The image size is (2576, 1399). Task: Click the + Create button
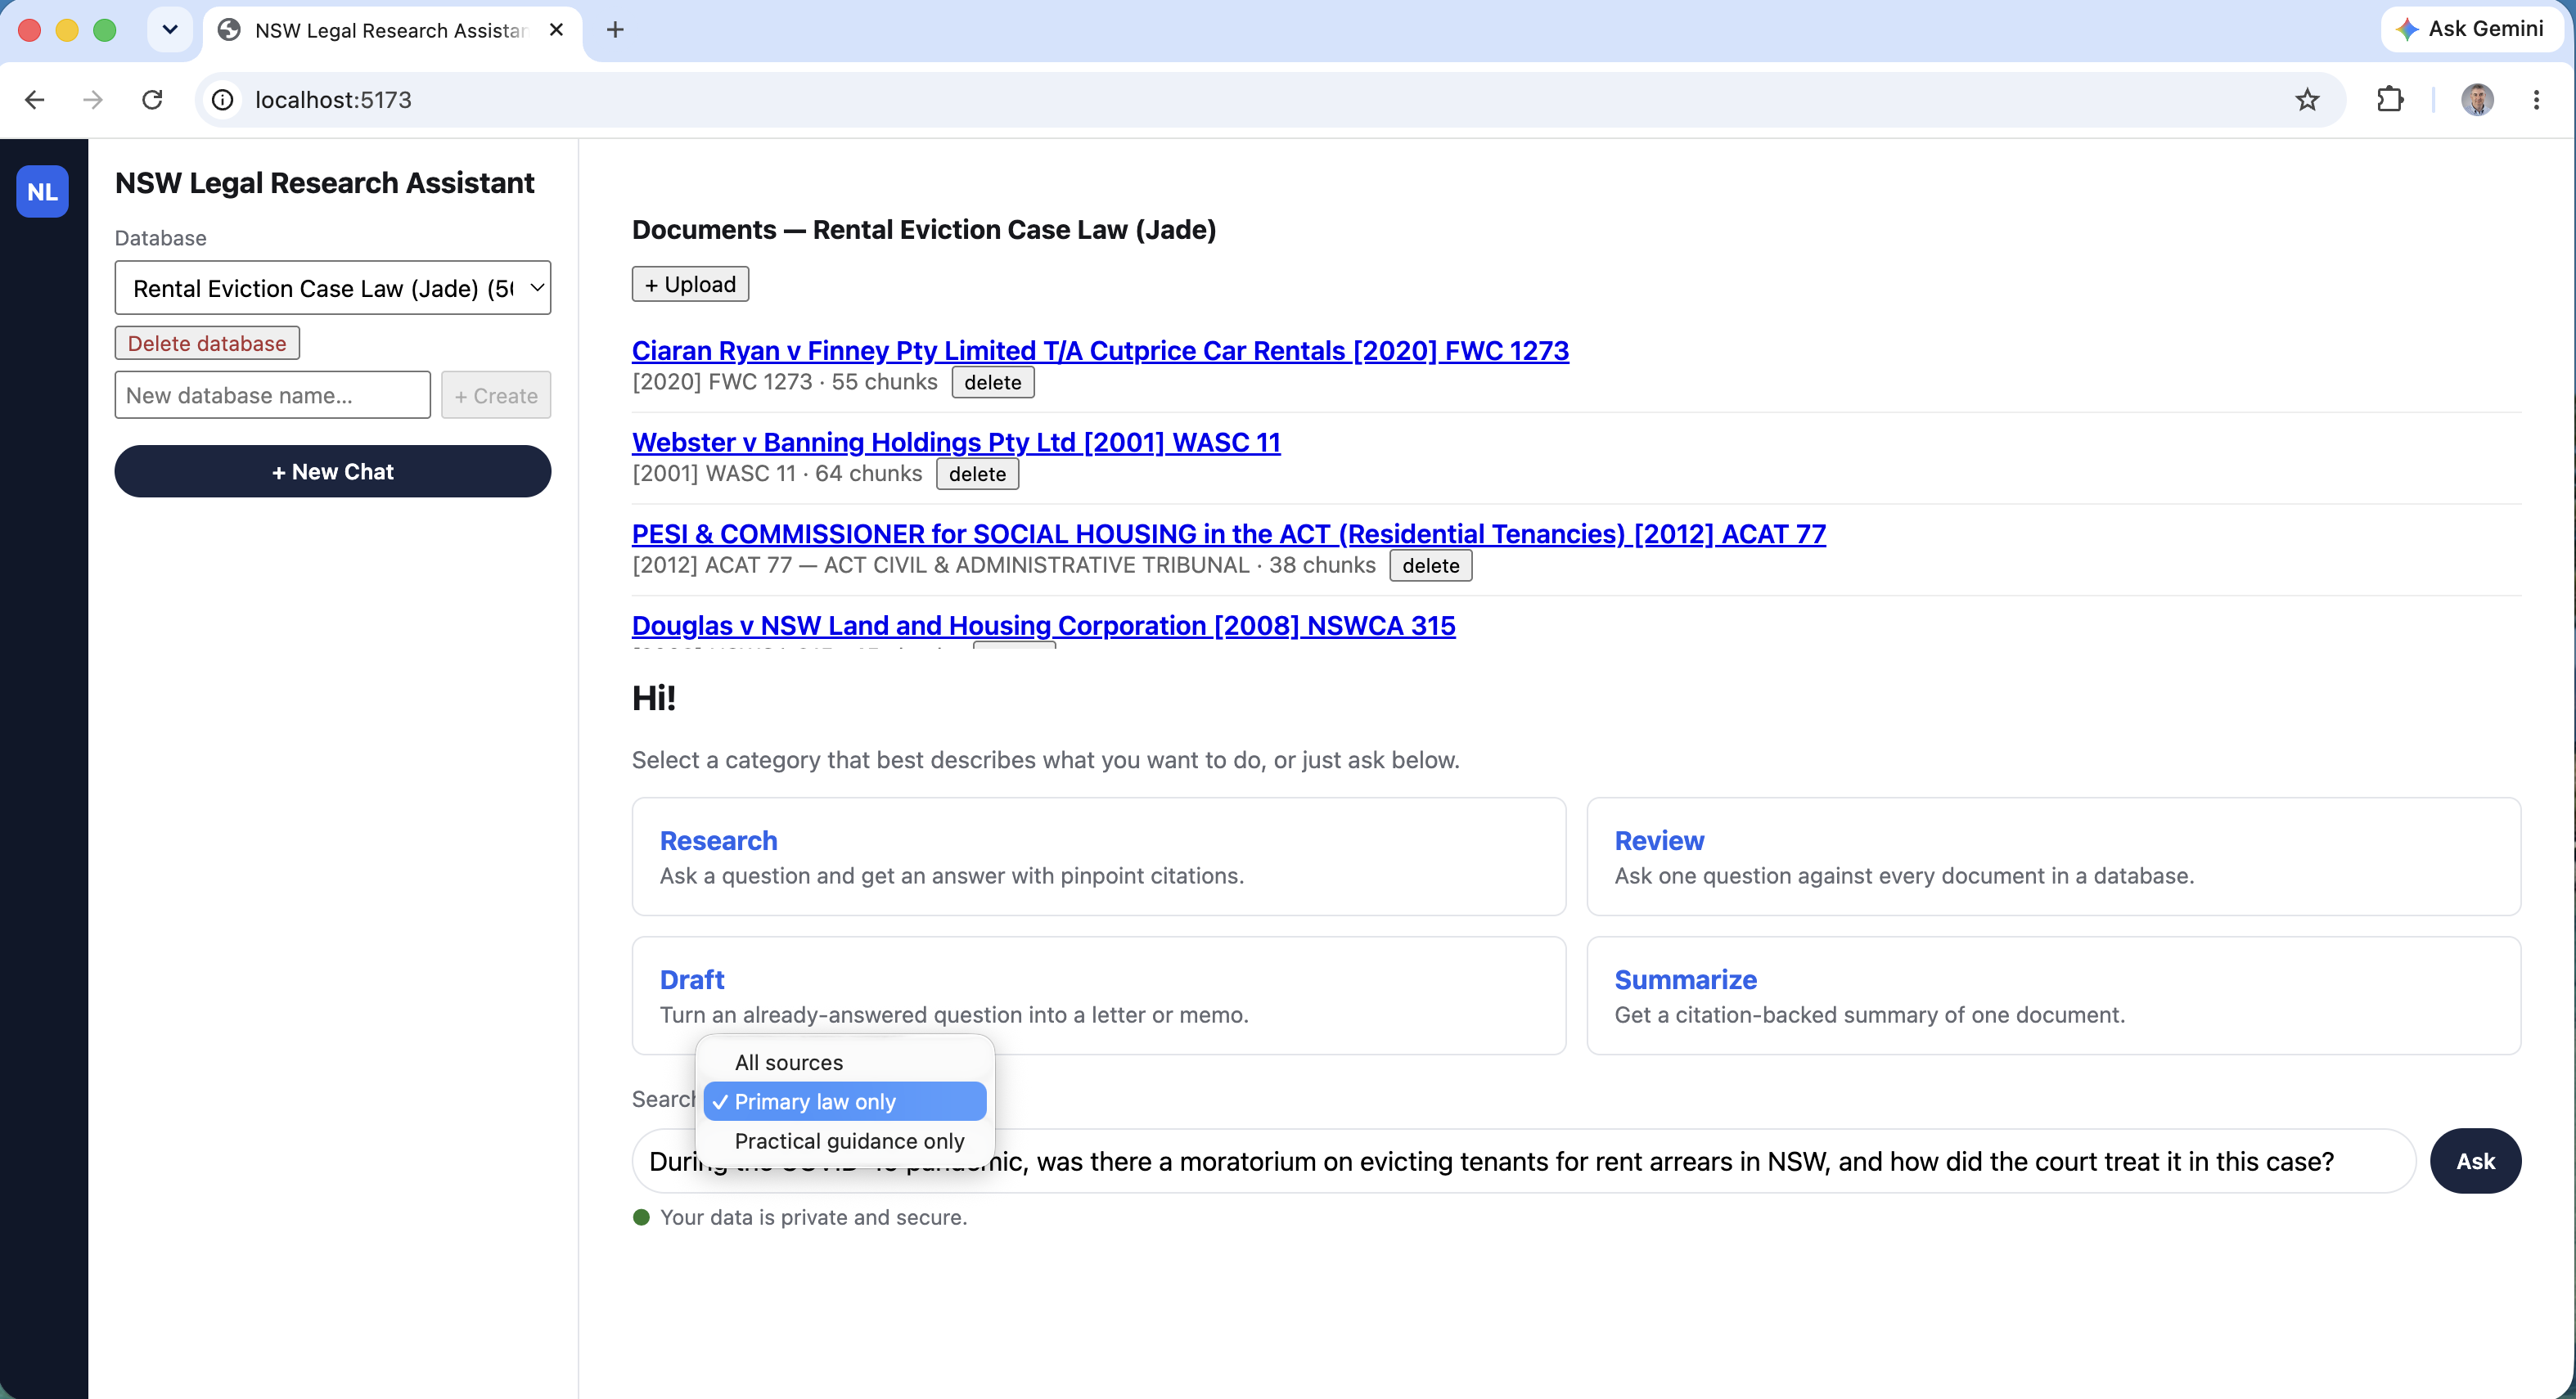(496, 395)
